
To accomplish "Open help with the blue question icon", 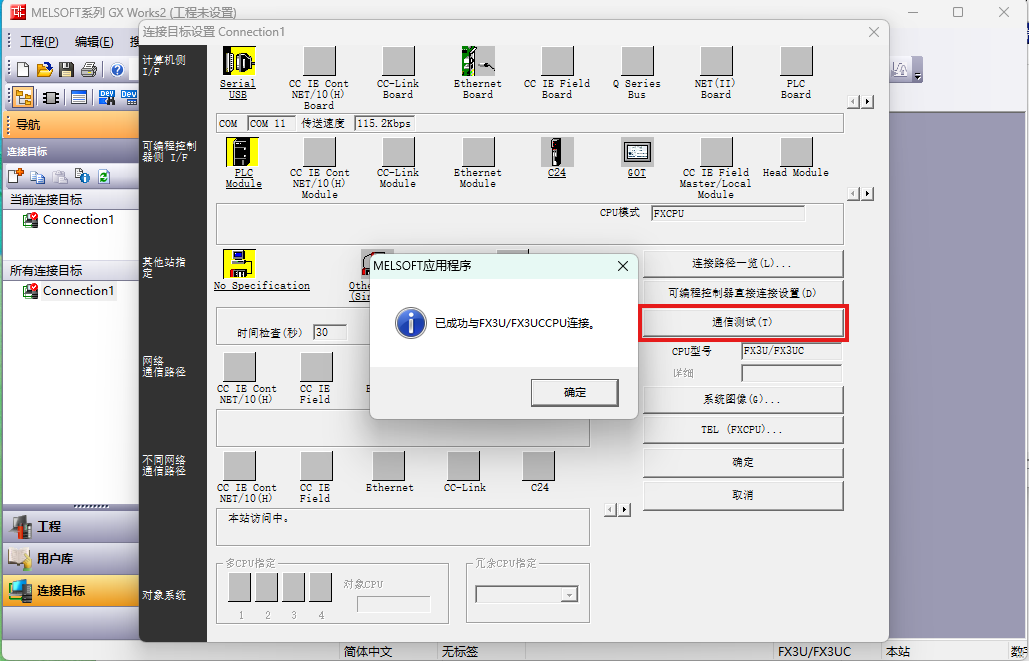I will coord(117,70).
